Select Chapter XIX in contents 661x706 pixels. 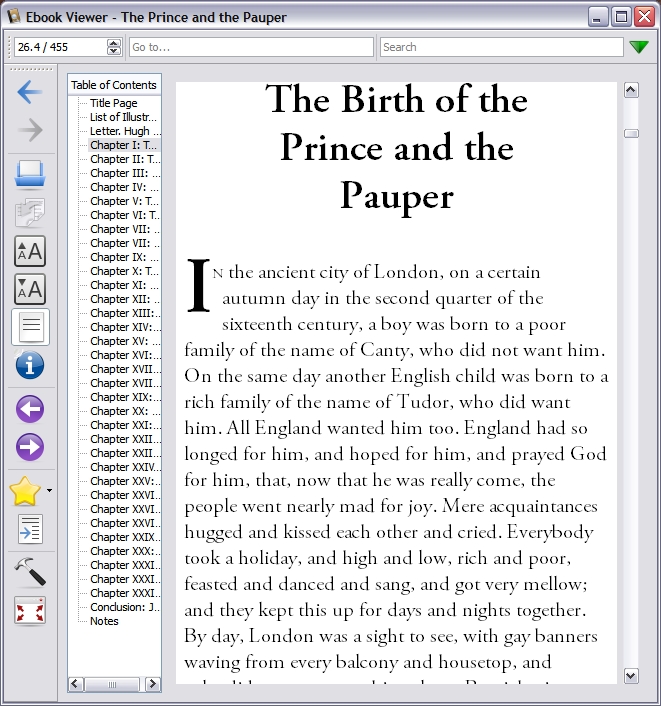[125, 397]
